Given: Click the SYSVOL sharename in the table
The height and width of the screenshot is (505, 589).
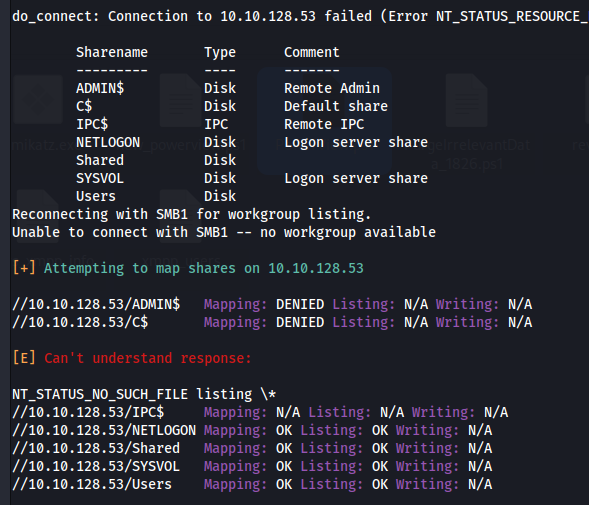Looking at the screenshot, I should point(100,178).
